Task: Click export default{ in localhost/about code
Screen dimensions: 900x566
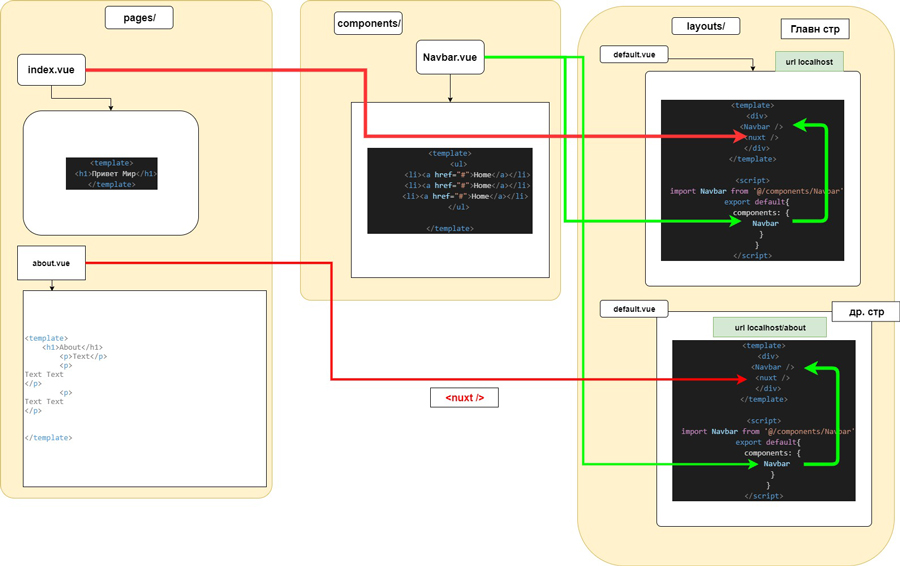Action: pos(768,443)
